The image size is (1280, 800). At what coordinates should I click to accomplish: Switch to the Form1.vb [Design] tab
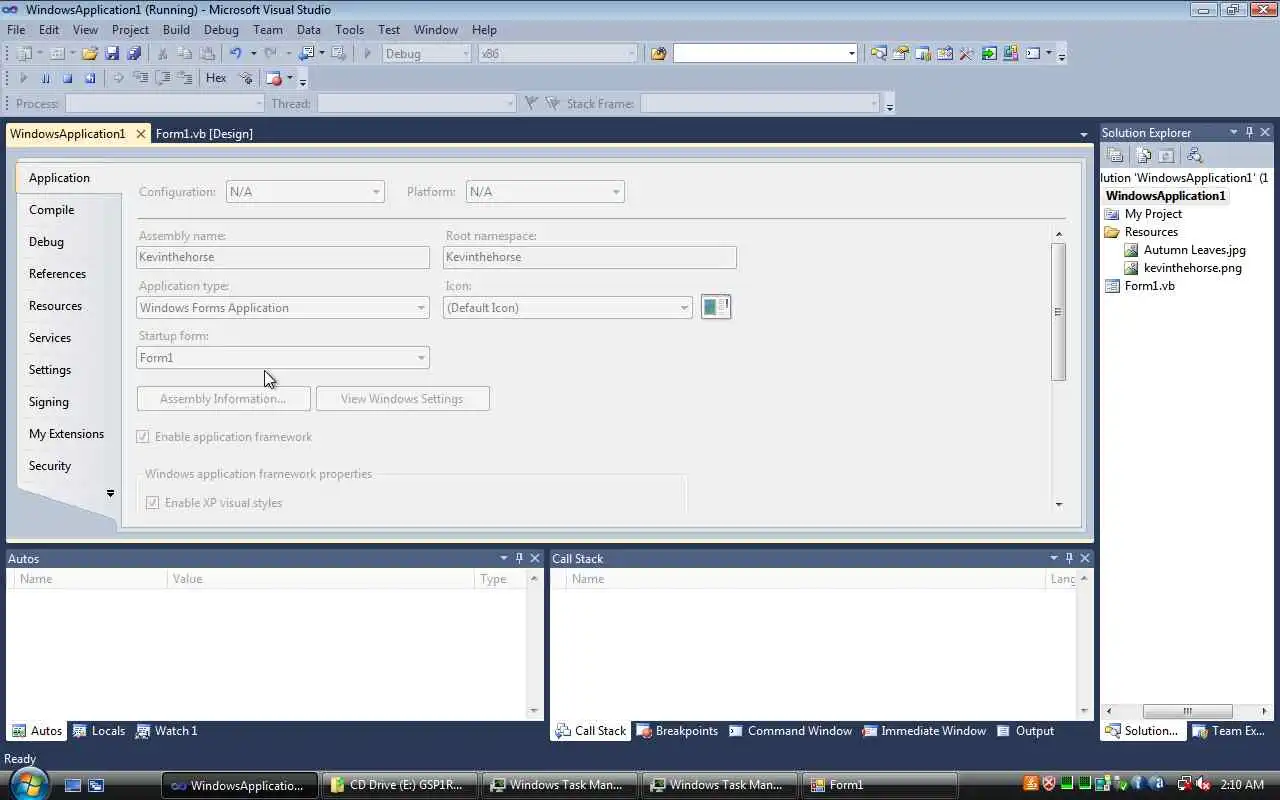tap(204, 134)
